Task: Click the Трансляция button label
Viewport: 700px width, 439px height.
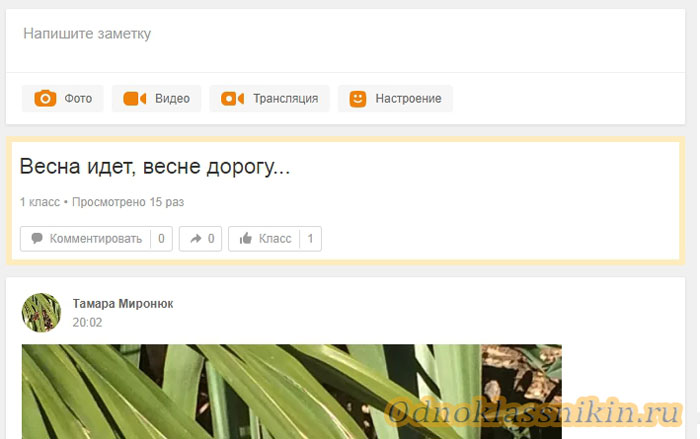Action: (x=286, y=98)
